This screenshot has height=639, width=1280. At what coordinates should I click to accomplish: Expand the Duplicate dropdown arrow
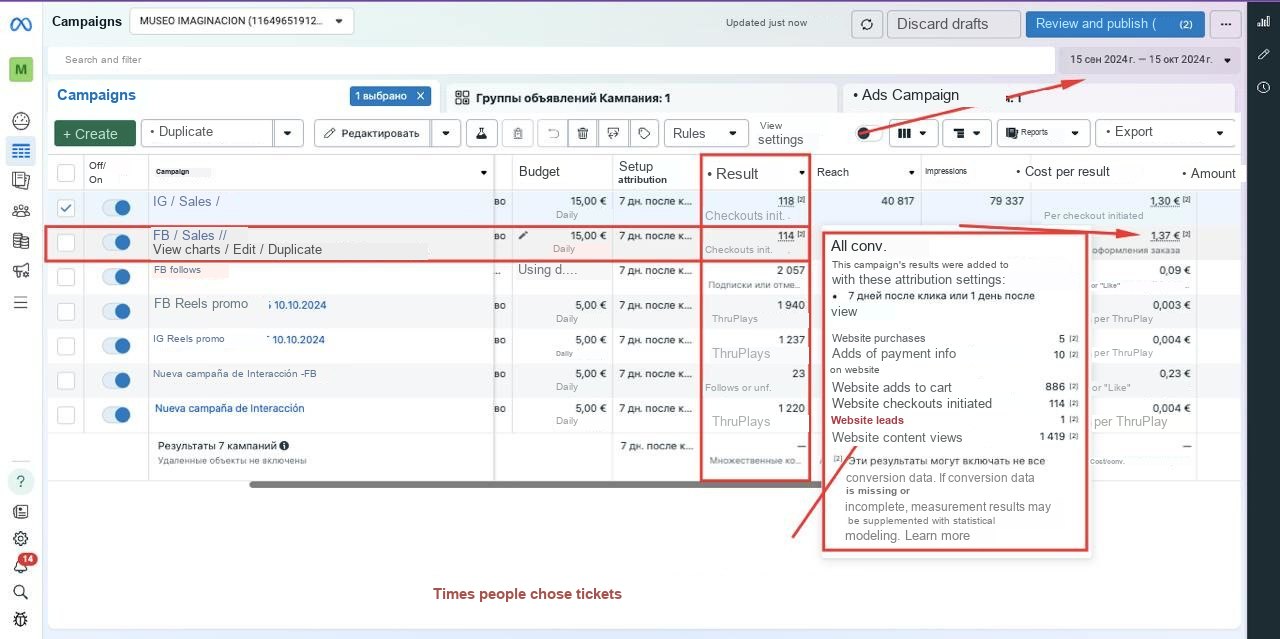click(x=288, y=133)
